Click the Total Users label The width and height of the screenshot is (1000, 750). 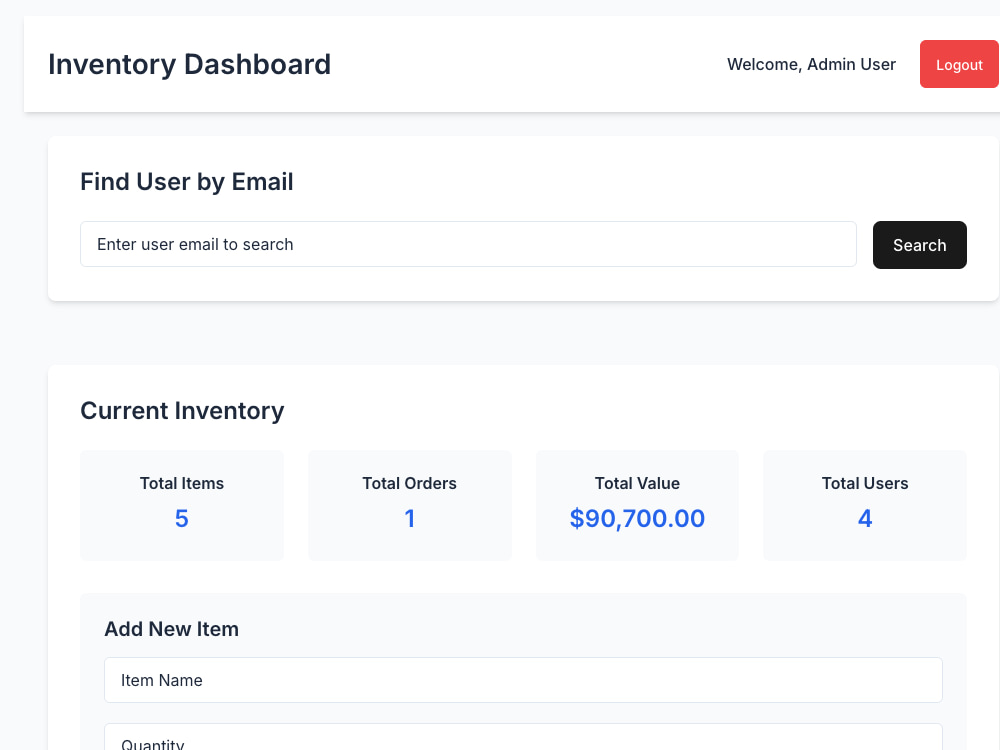pyautogui.click(x=865, y=483)
